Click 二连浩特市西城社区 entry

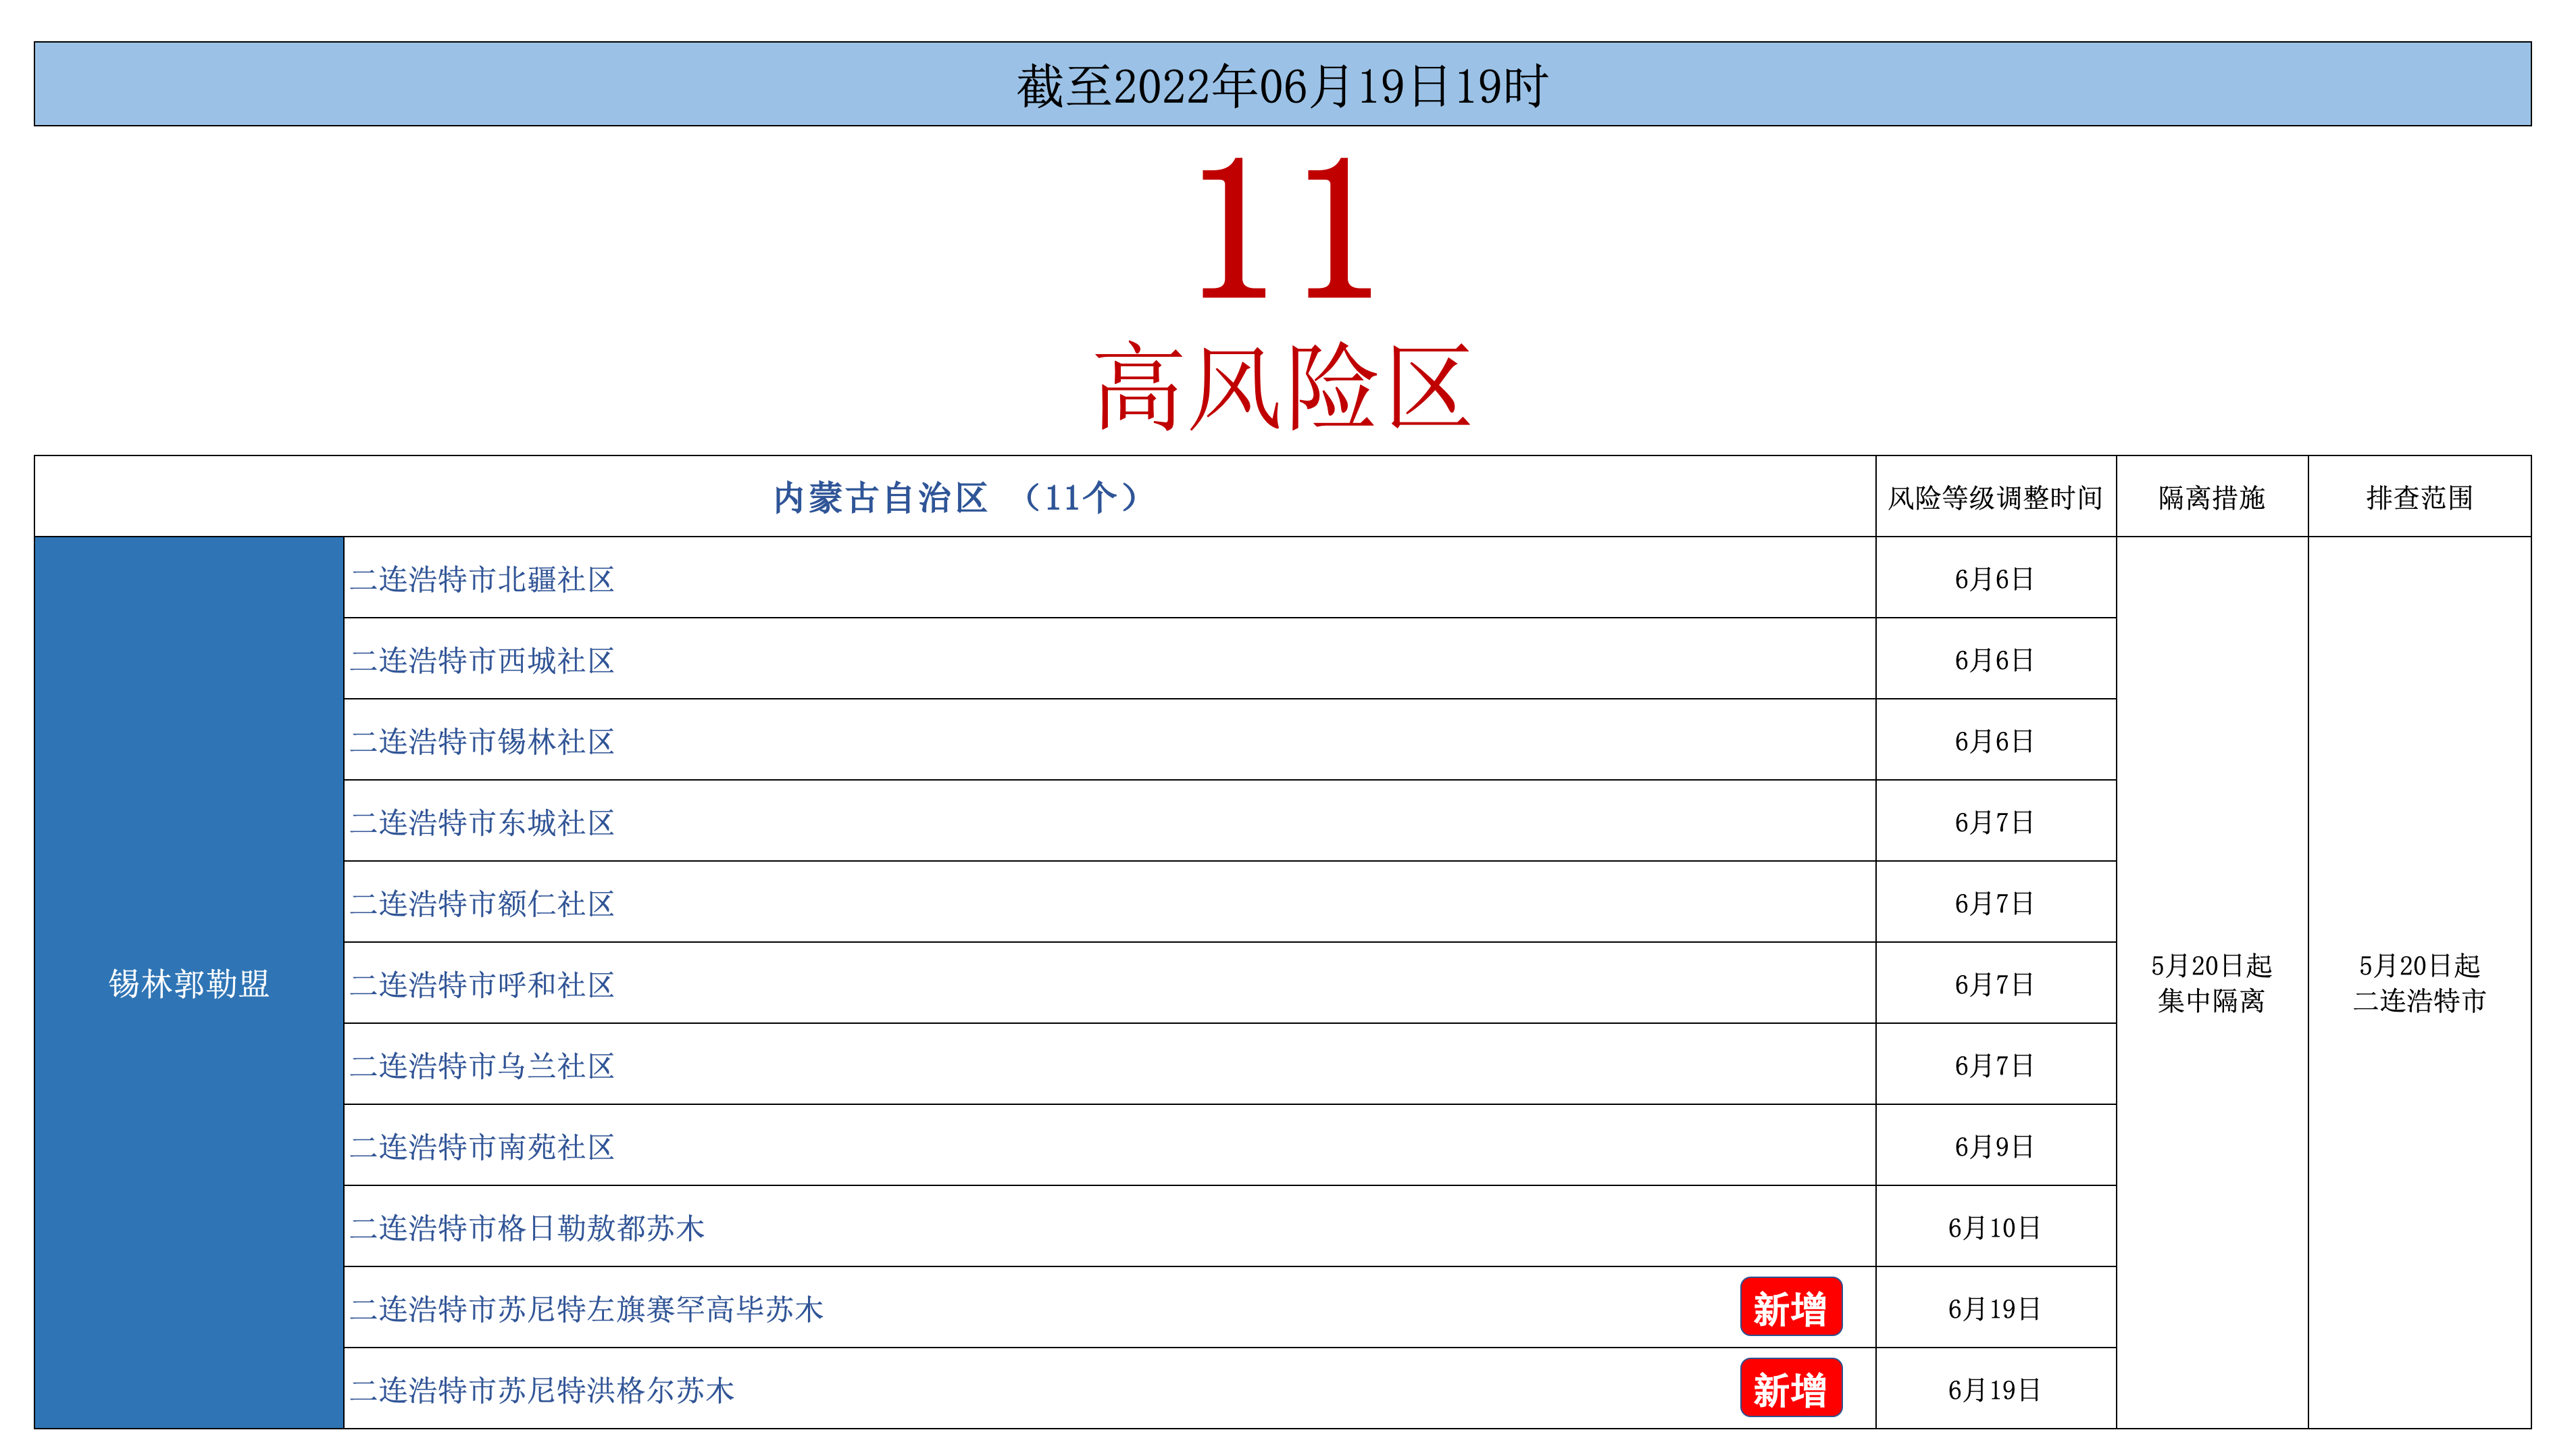(482, 660)
